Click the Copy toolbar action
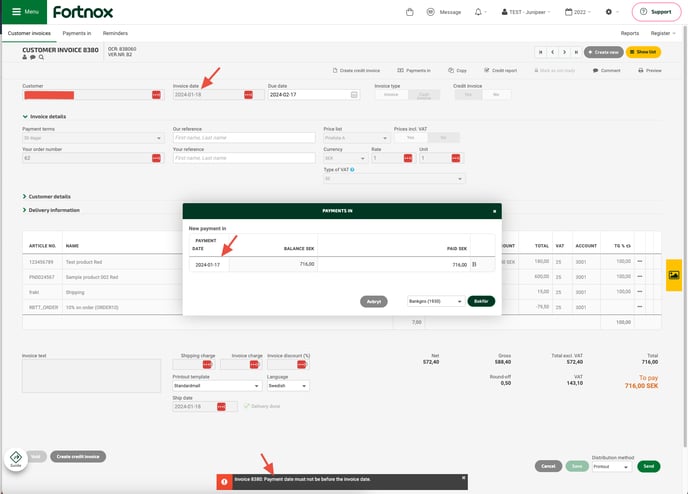This screenshot has height=494, width=688. 457,71
